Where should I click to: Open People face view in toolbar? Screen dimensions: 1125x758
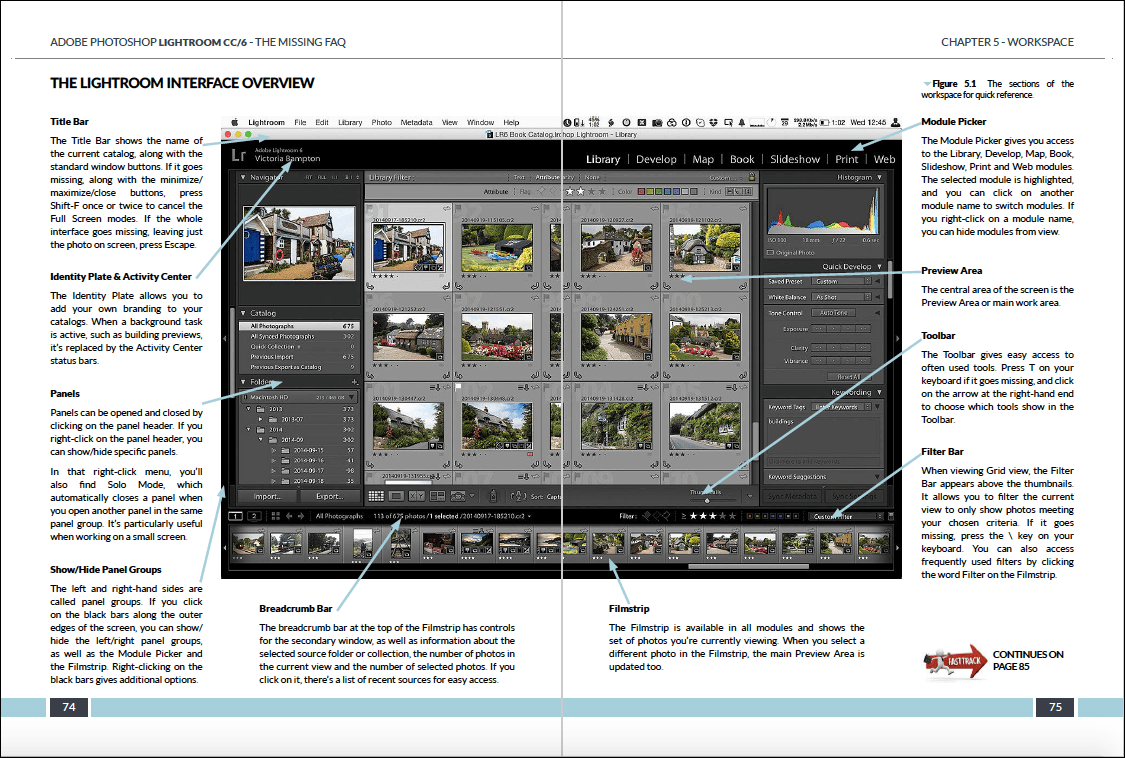[457, 496]
